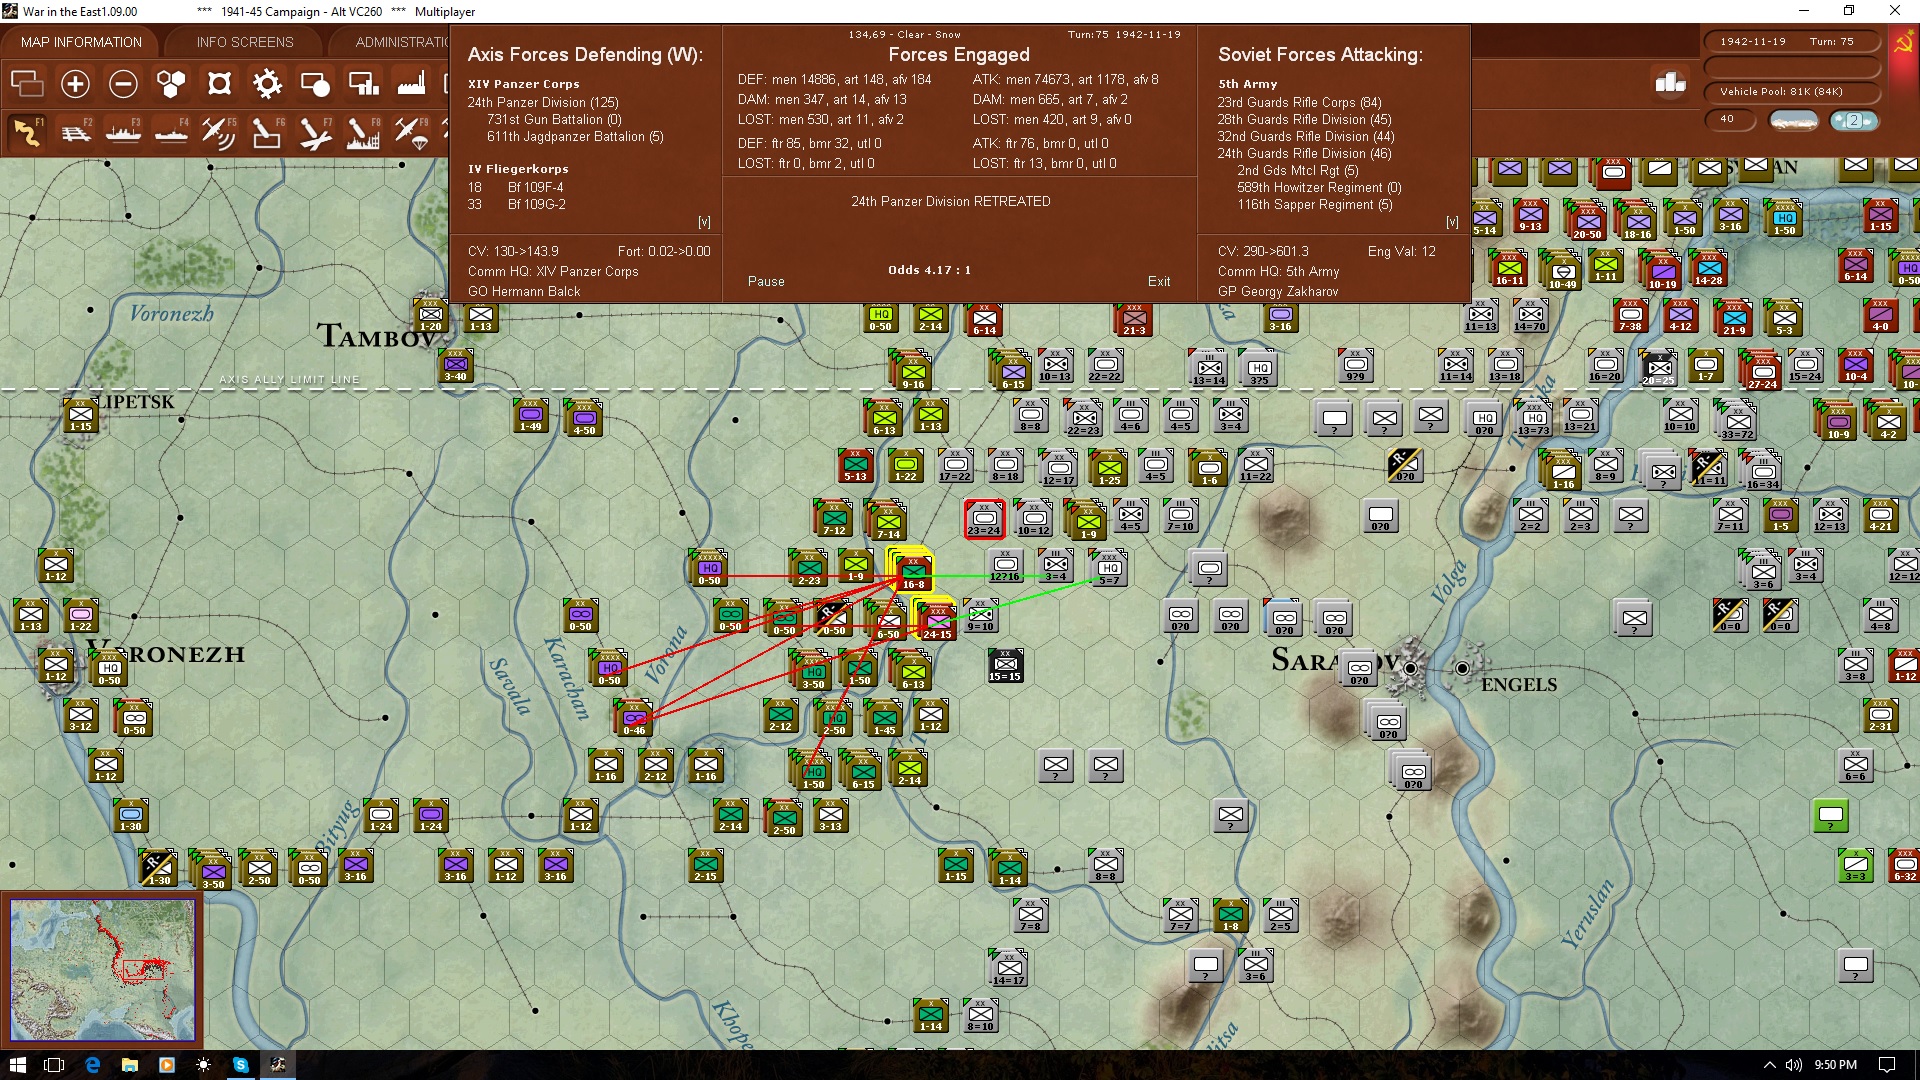Select the green unit near Engels
This screenshot has height=1080, width=1920.
coord(1831,815)
